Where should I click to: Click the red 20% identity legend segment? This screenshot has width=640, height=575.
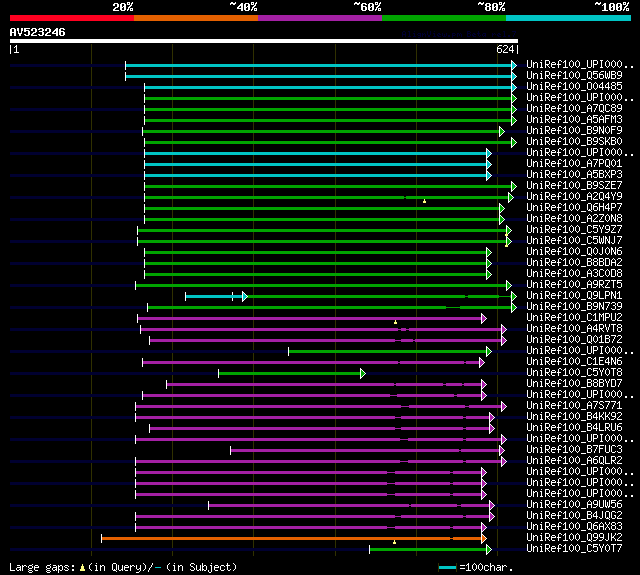point(72,18)
